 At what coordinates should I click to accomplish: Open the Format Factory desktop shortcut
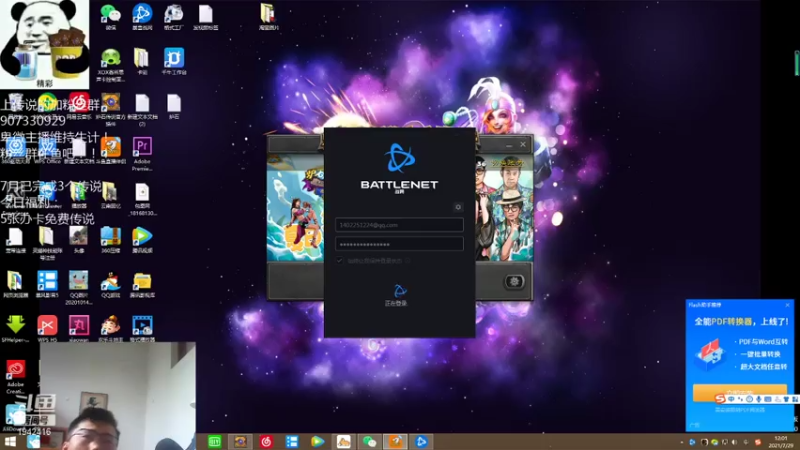[173, 17]
